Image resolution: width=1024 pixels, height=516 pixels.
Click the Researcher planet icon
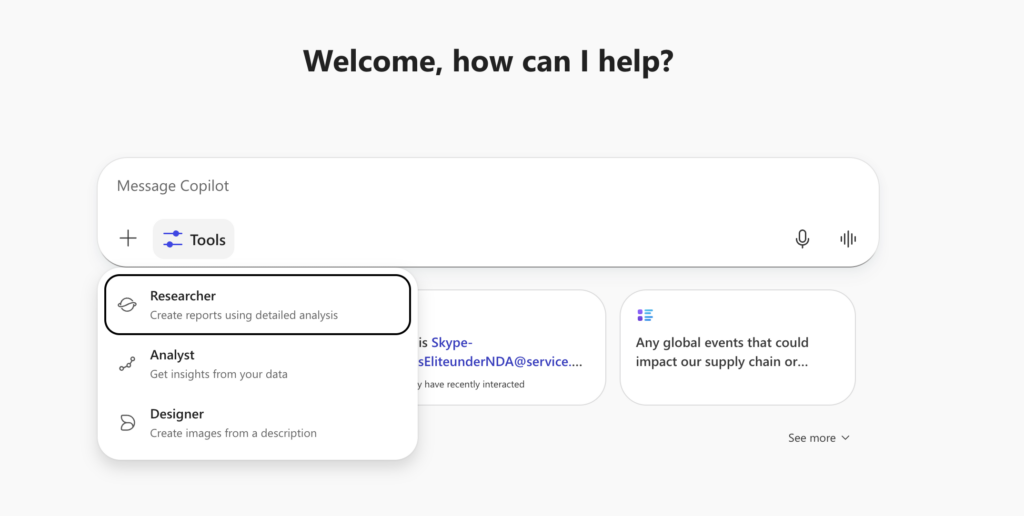coord(127,305)
